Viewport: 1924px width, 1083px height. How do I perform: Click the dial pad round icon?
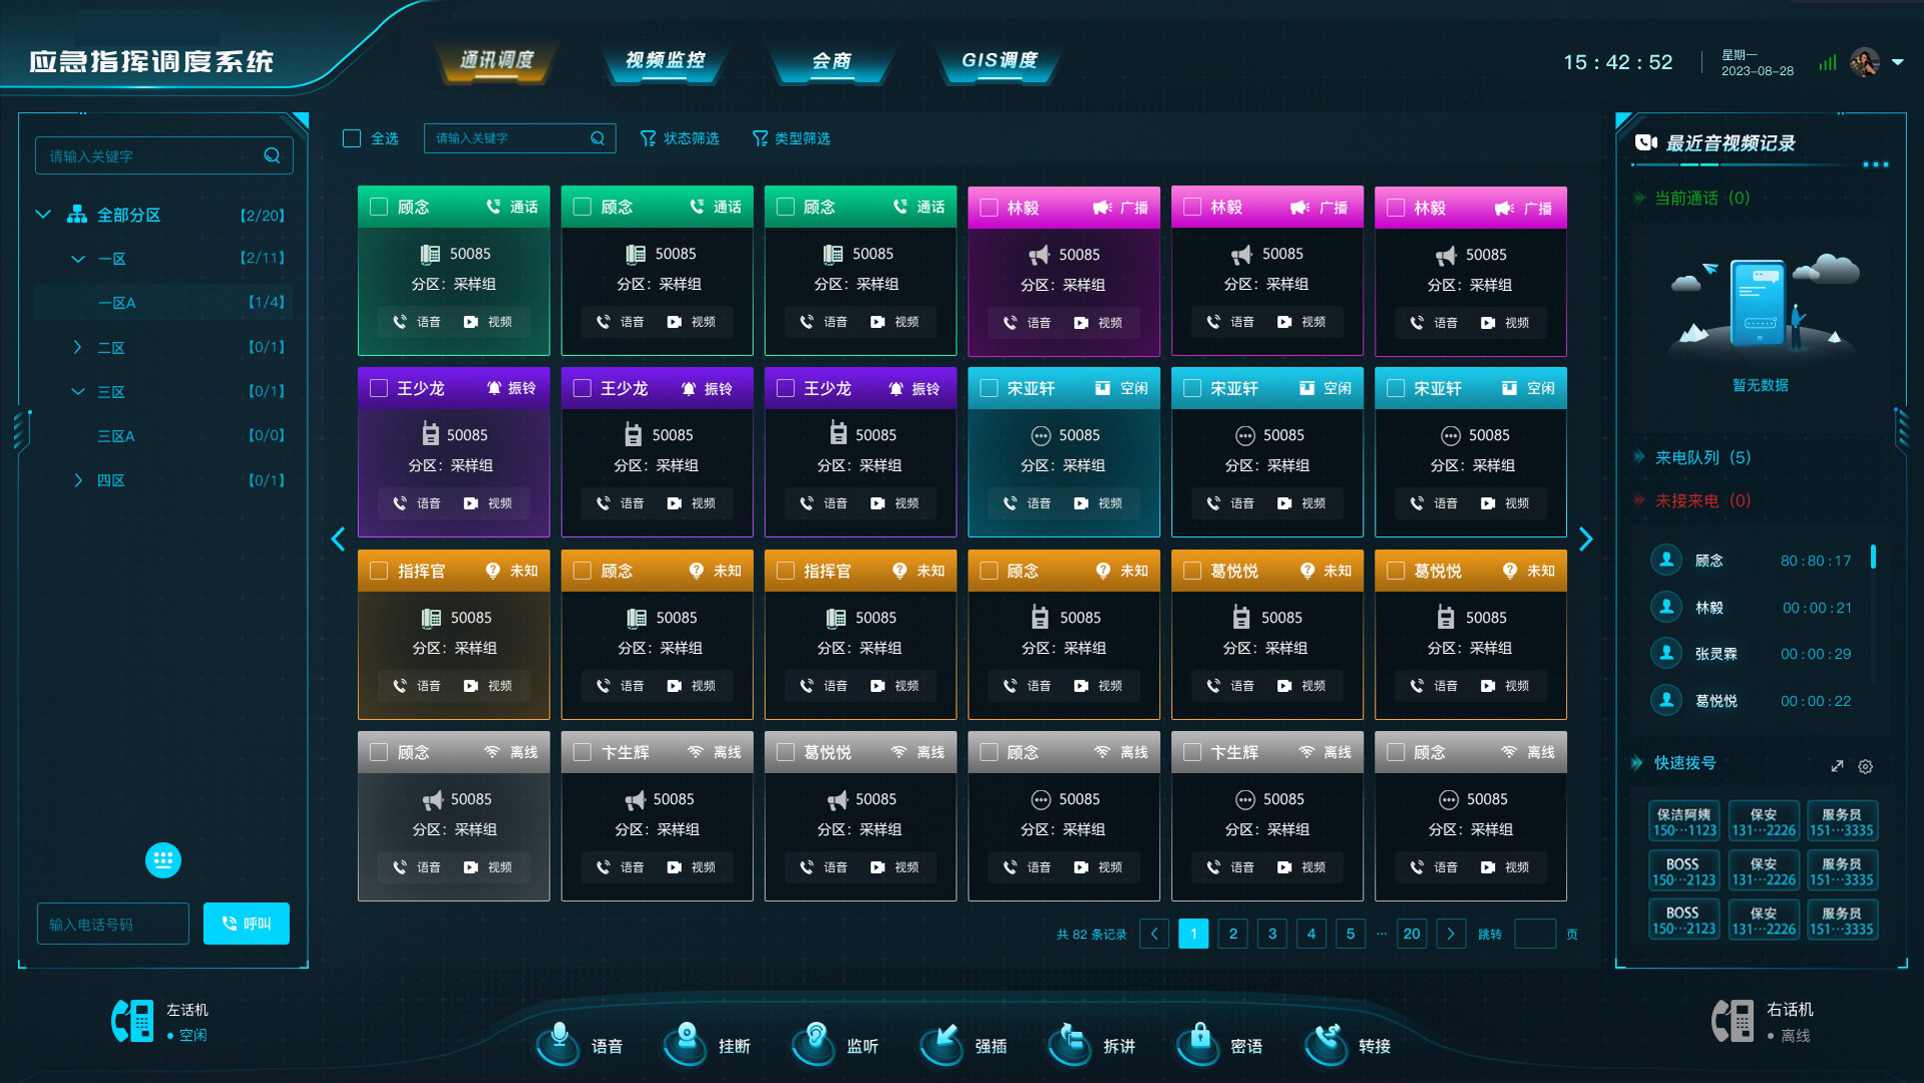(x=163, y=860)
